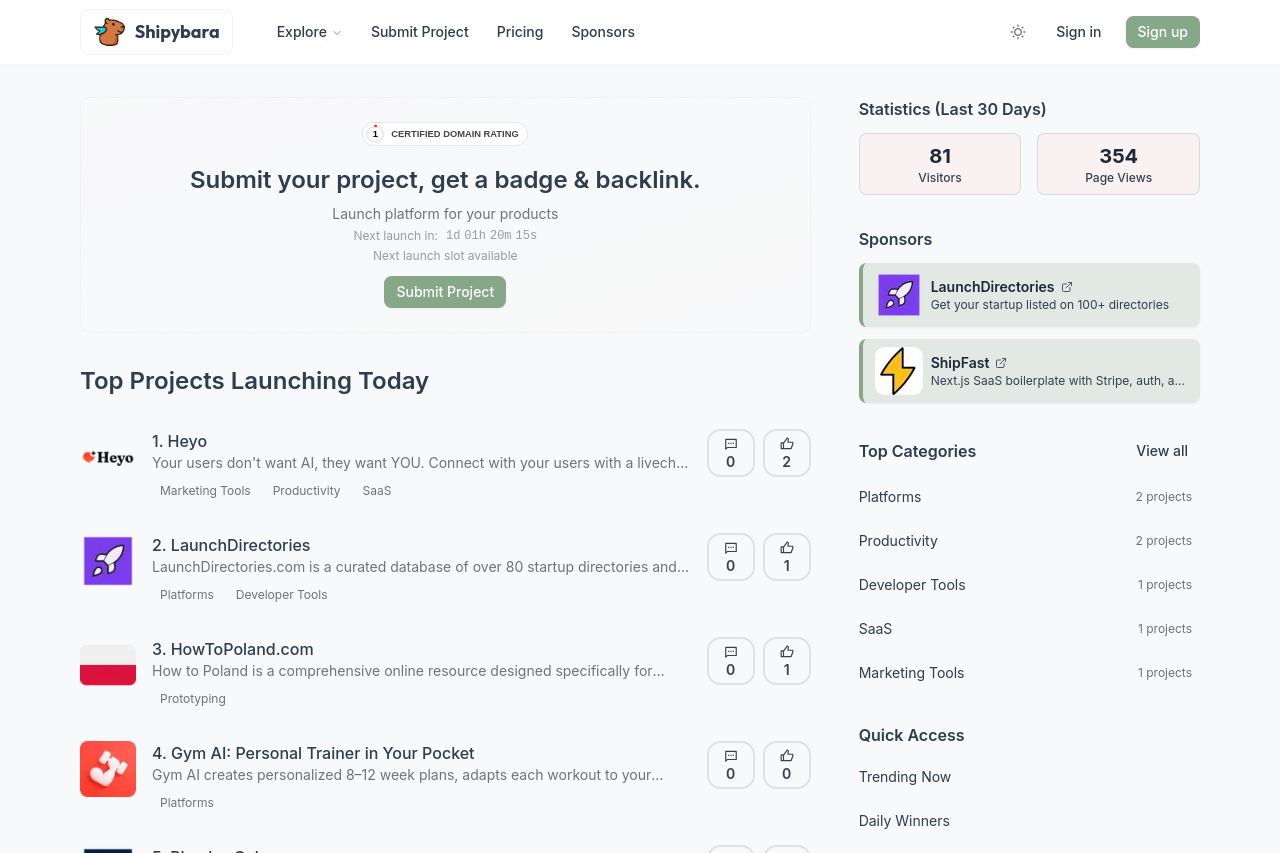Click the Certified Domain Rating badge

pyautogui.click(x=445, y=134)
